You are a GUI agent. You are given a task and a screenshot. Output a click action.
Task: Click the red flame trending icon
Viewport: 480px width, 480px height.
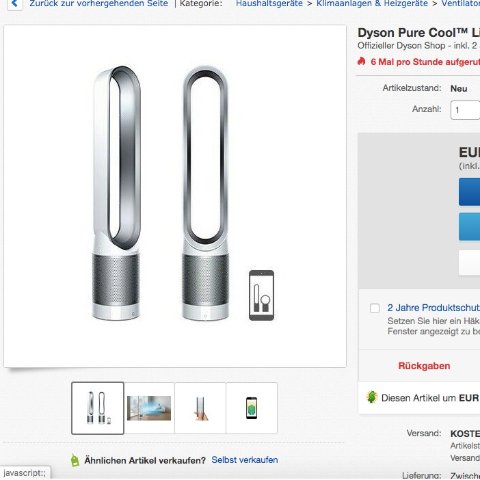(361, 61)
